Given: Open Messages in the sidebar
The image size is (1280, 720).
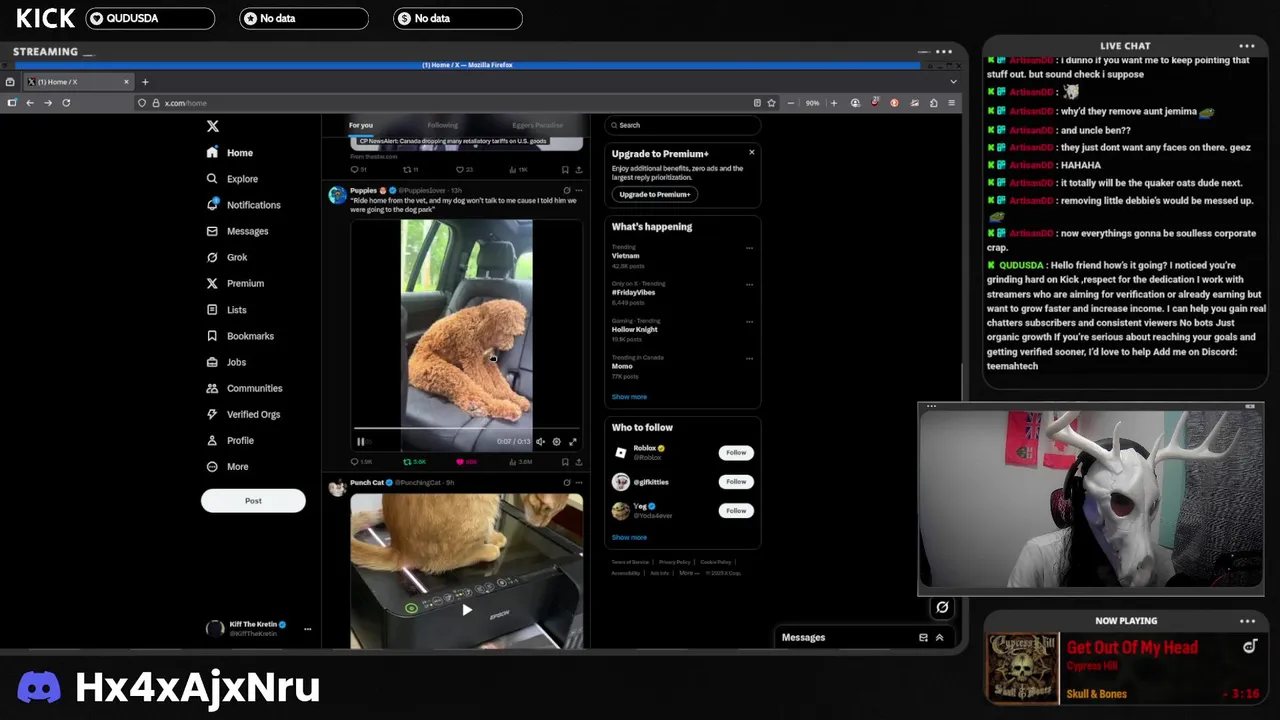Looking at the screenshot, I should 237,231.
